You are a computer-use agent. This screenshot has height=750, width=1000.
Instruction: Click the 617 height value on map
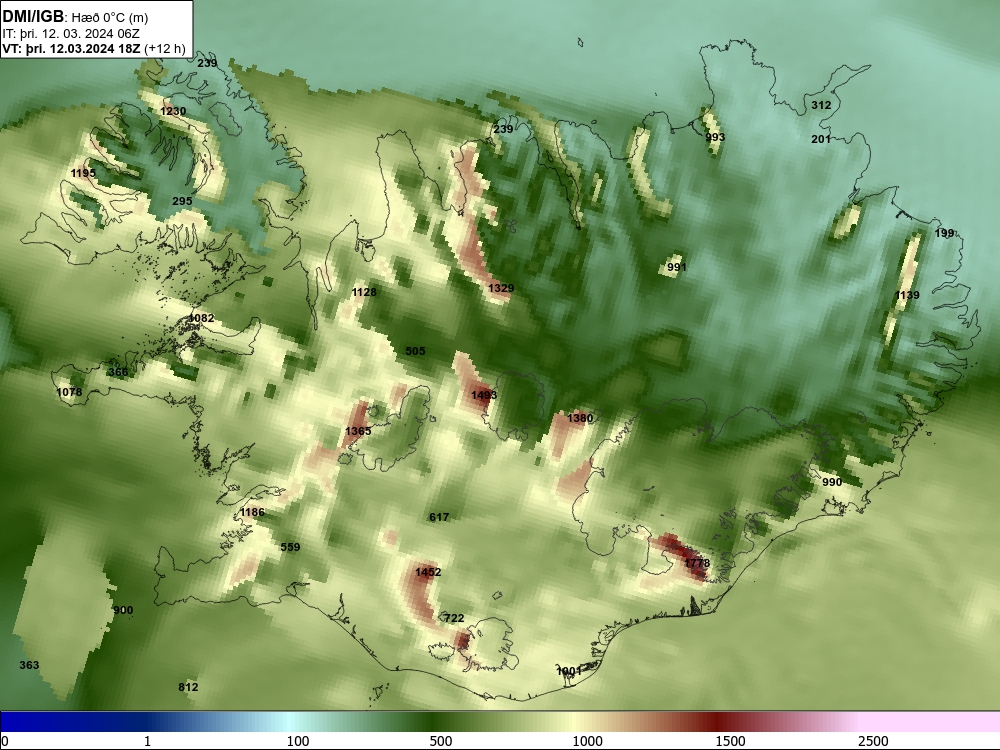pos(439,517)
